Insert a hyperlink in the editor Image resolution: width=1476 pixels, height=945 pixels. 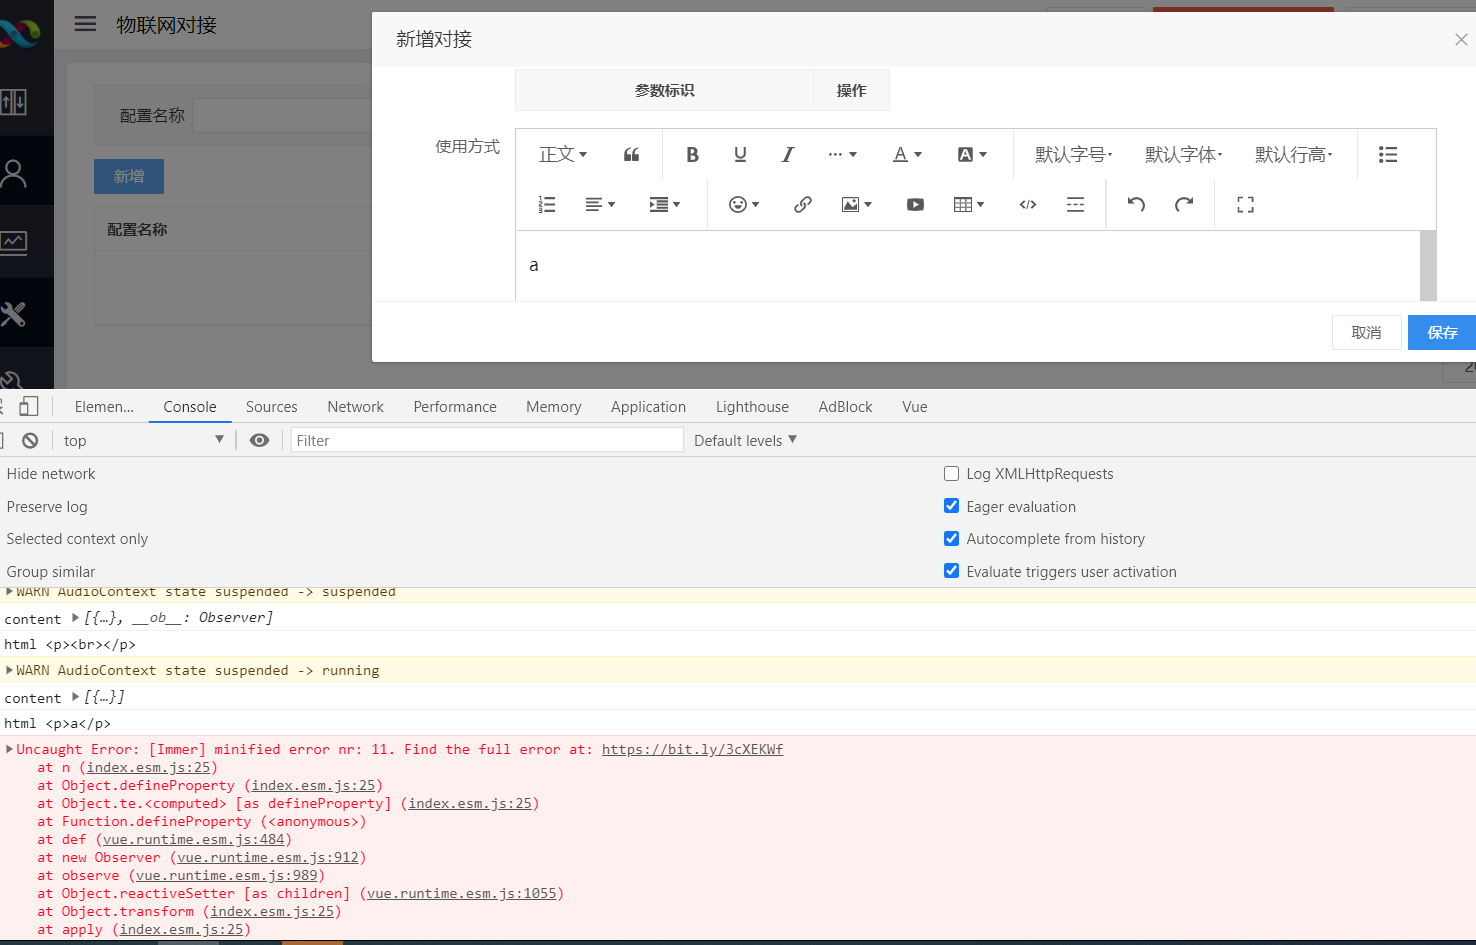803,205
